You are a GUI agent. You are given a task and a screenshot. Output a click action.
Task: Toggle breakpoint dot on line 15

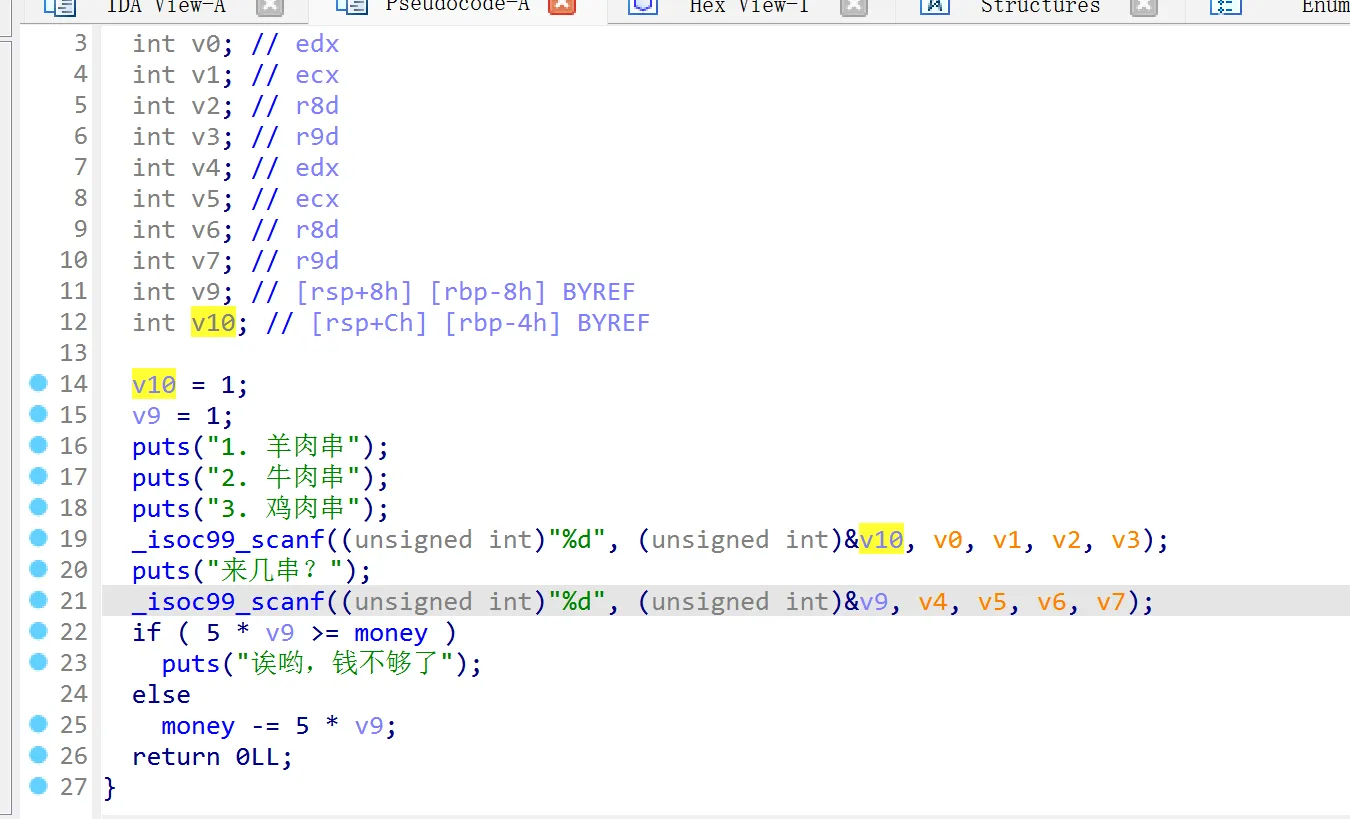pos(39,415)
